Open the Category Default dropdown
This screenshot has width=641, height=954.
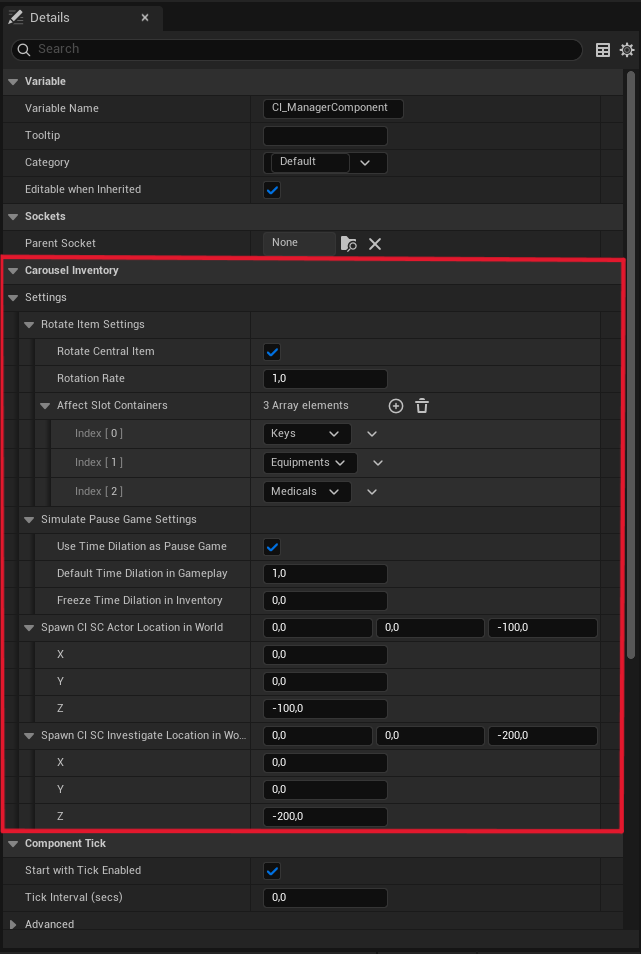click(325, 162)
